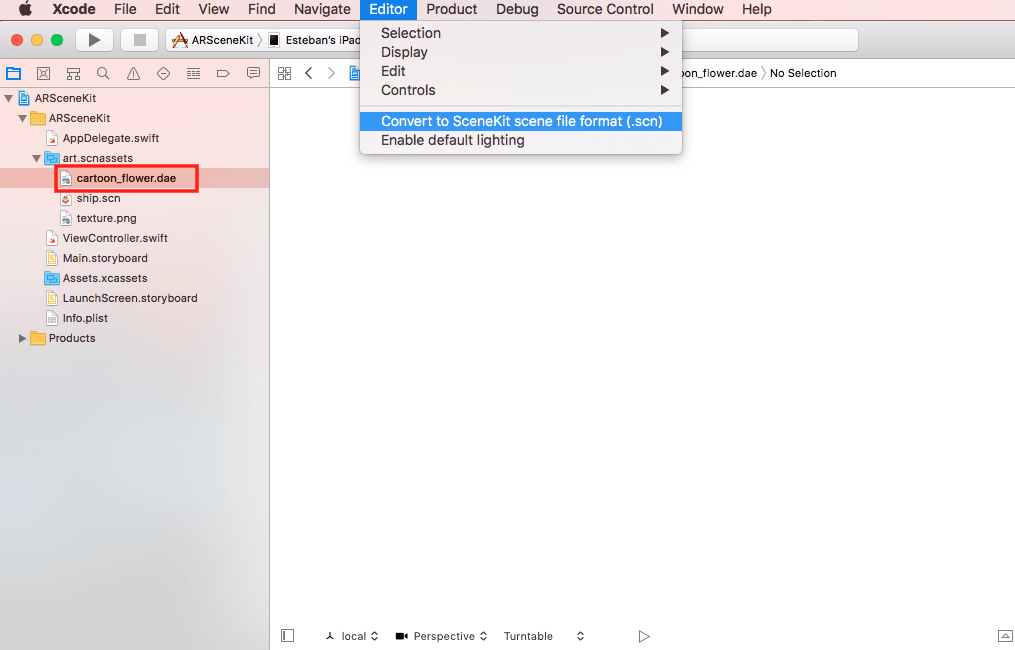Click the related items grid icon

(284, 73)
